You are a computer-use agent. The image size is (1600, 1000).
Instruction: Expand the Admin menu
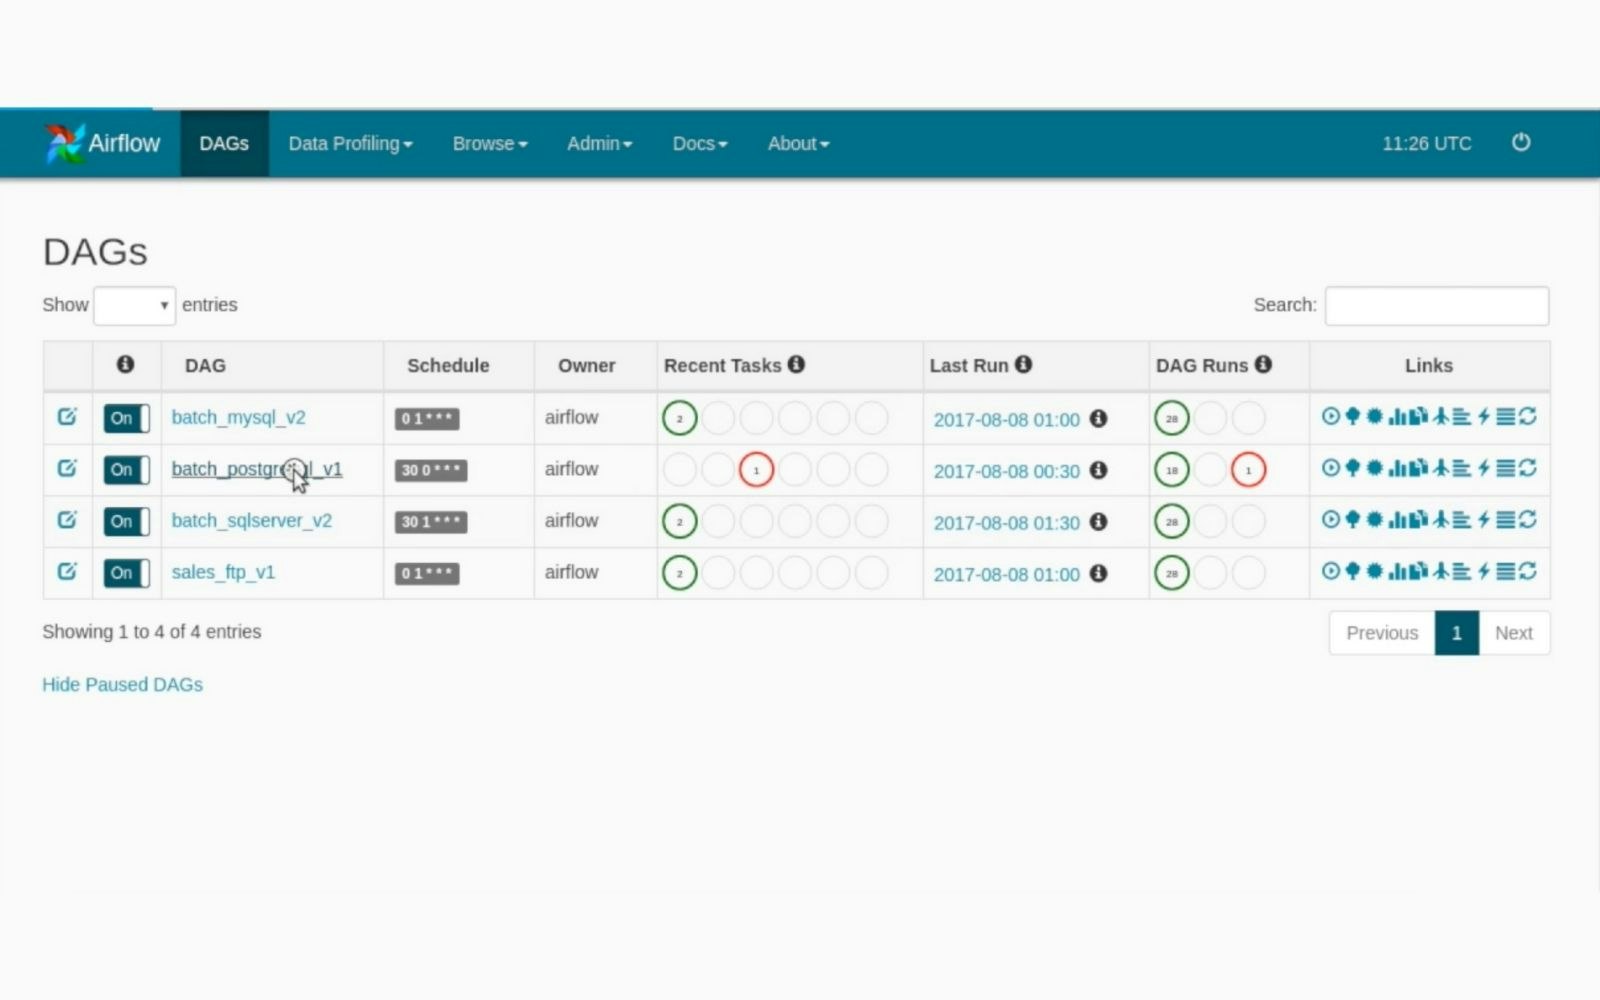(599, 143)
